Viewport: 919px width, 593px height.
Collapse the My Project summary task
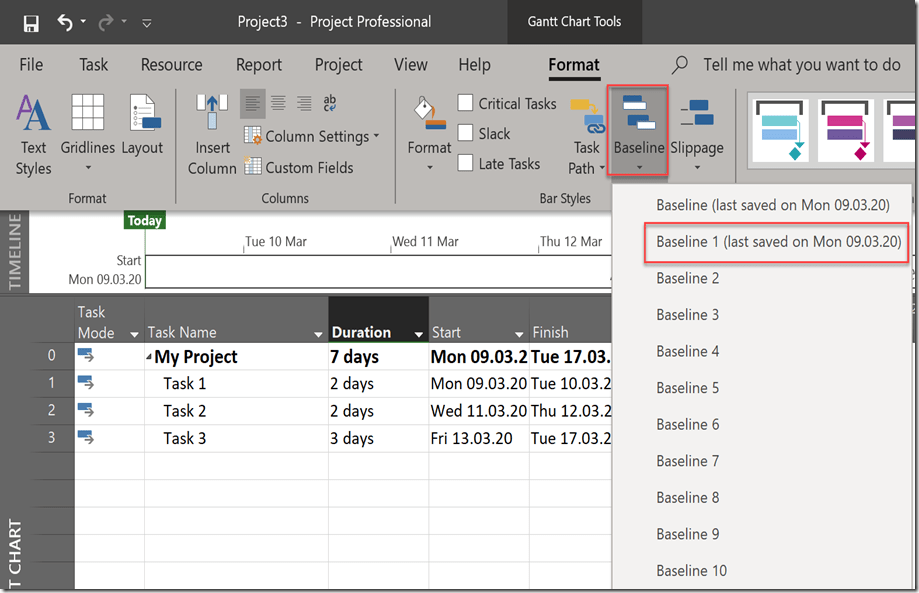(149, 358)
